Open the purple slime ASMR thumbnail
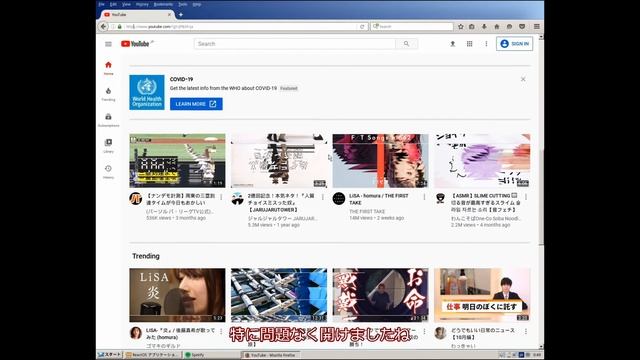The width and height of the screenshot is (640, 360). point(482,161)
